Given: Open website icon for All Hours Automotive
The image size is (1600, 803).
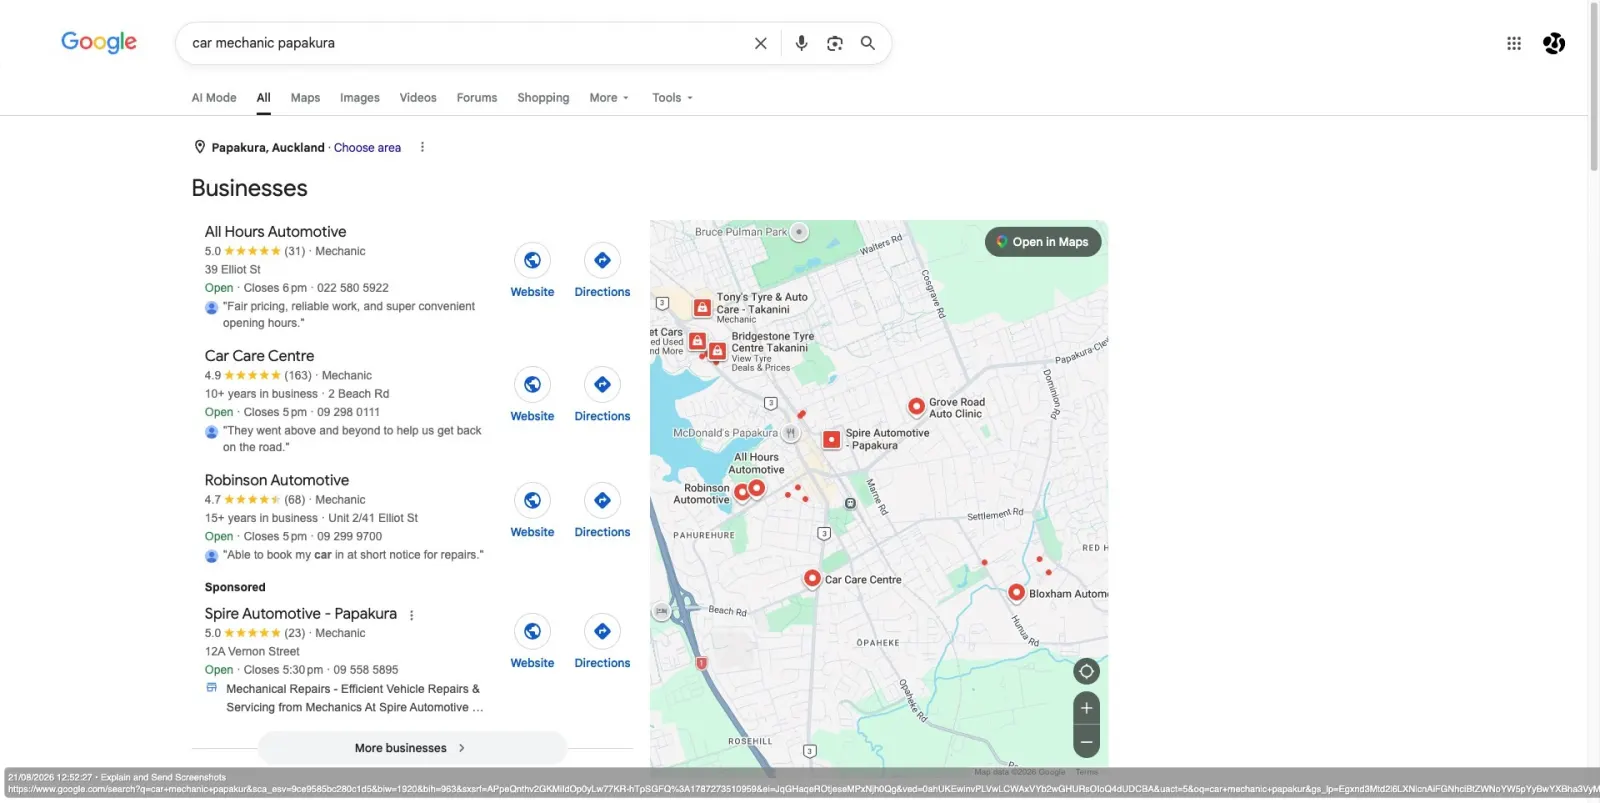Looking at the screenshot, I should [x=532, y=260].
